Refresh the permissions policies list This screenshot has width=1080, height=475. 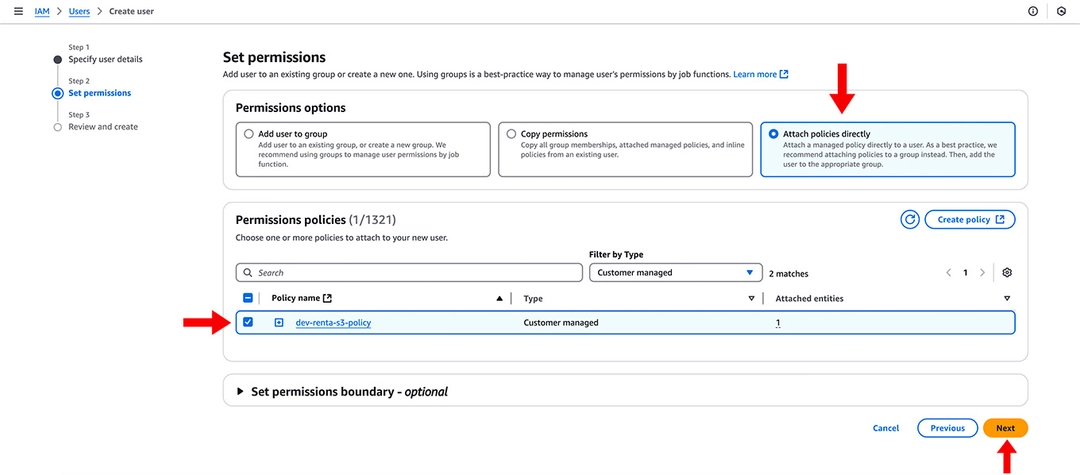pos(910,220)
